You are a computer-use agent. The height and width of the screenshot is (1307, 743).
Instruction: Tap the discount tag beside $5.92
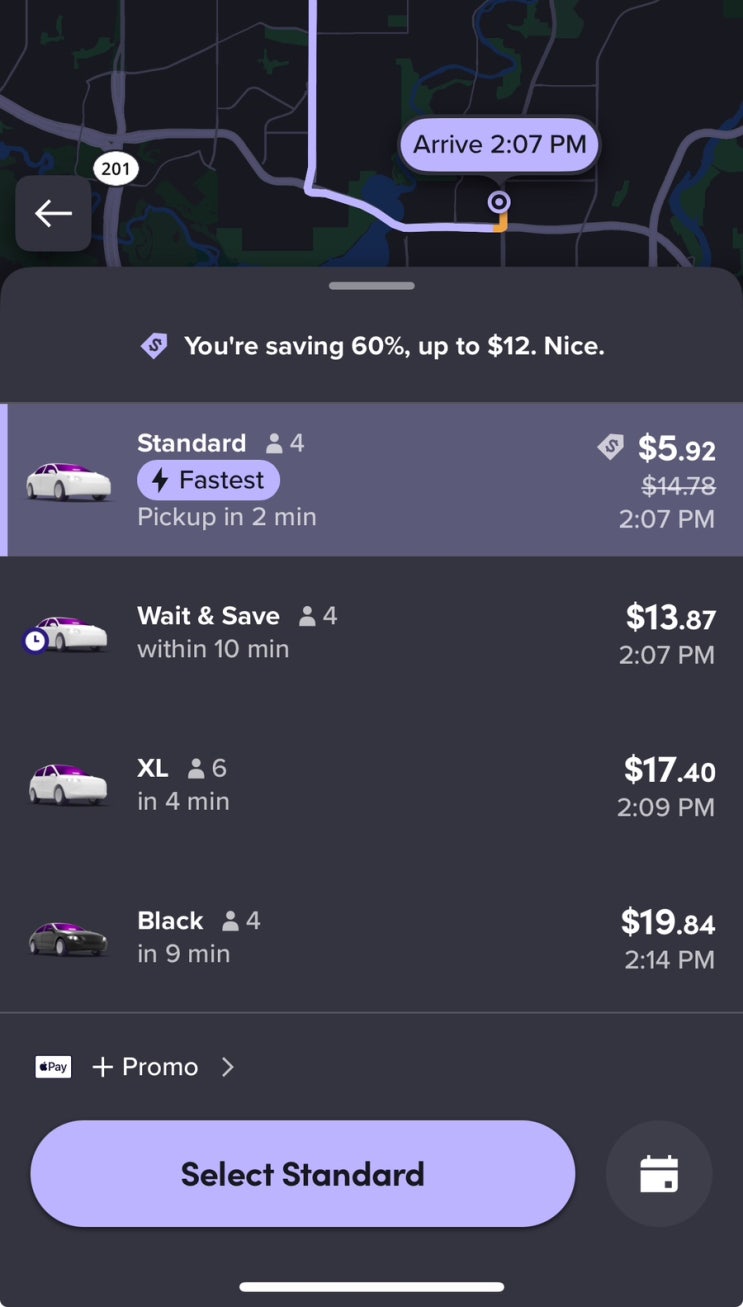point(610,447)
